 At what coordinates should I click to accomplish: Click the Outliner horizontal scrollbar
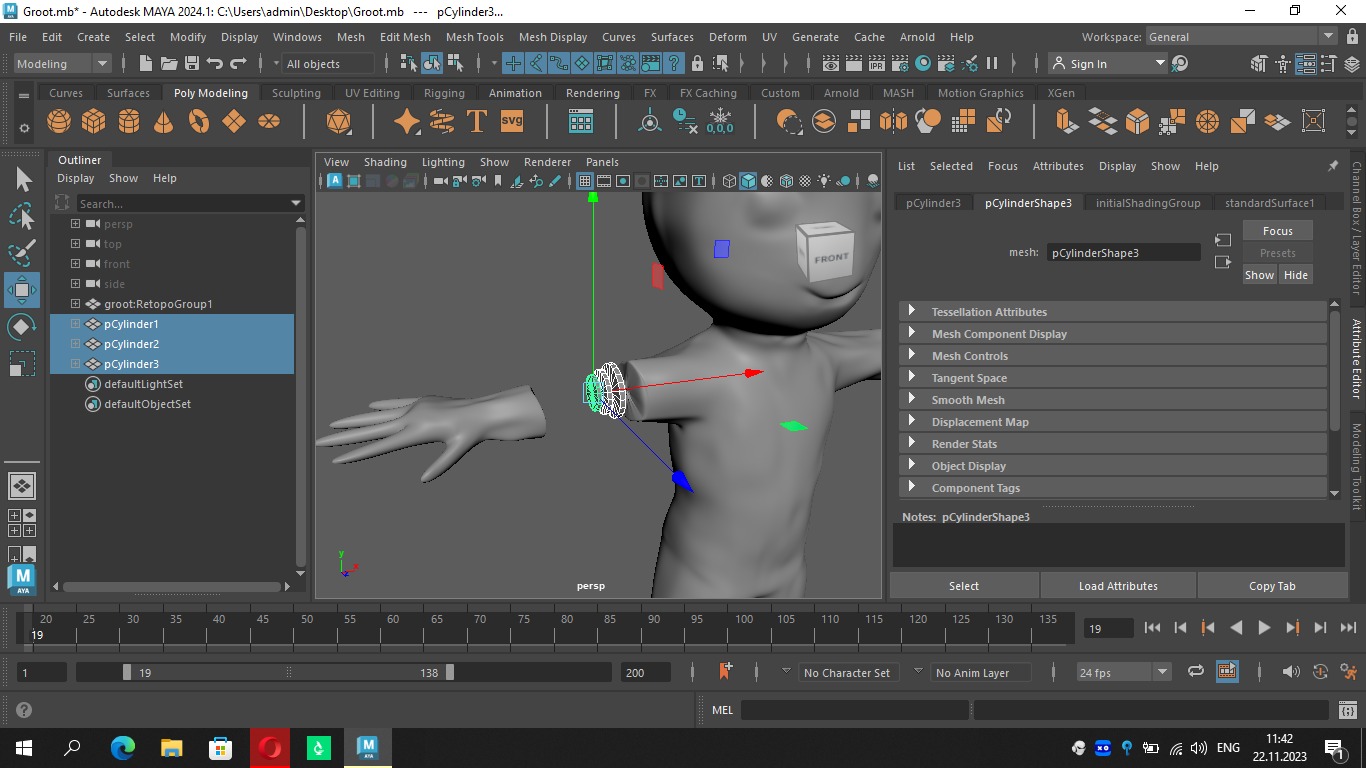point(171,586)
